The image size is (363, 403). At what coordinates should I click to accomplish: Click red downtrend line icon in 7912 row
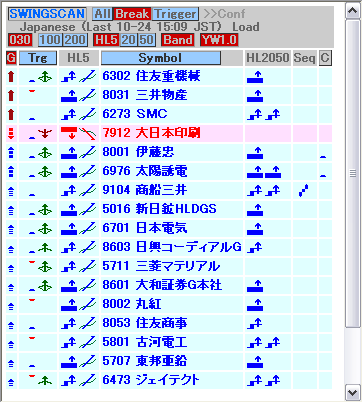point(88,133)
